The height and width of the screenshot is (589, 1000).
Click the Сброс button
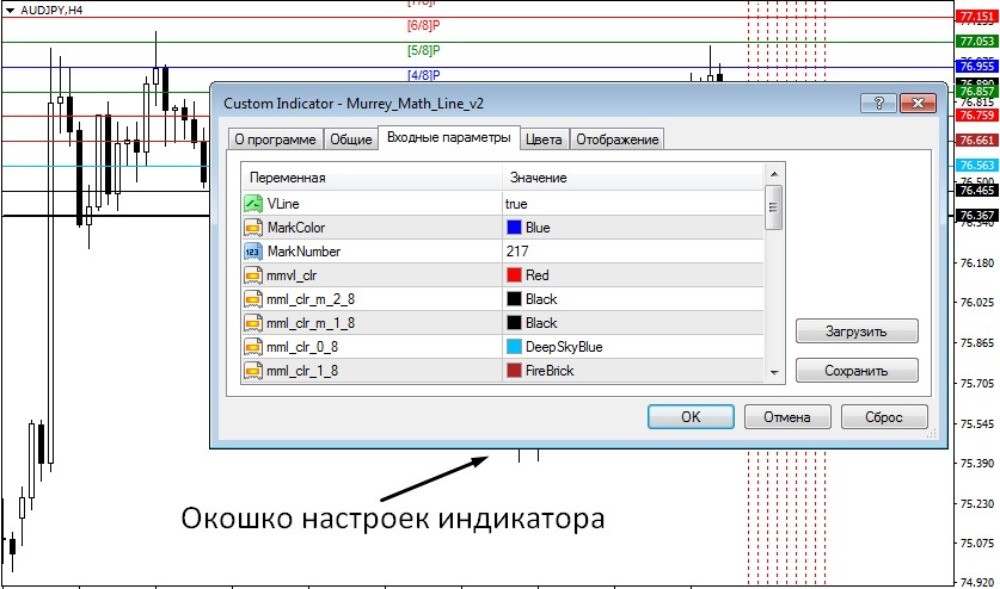(x=884, y=417)
